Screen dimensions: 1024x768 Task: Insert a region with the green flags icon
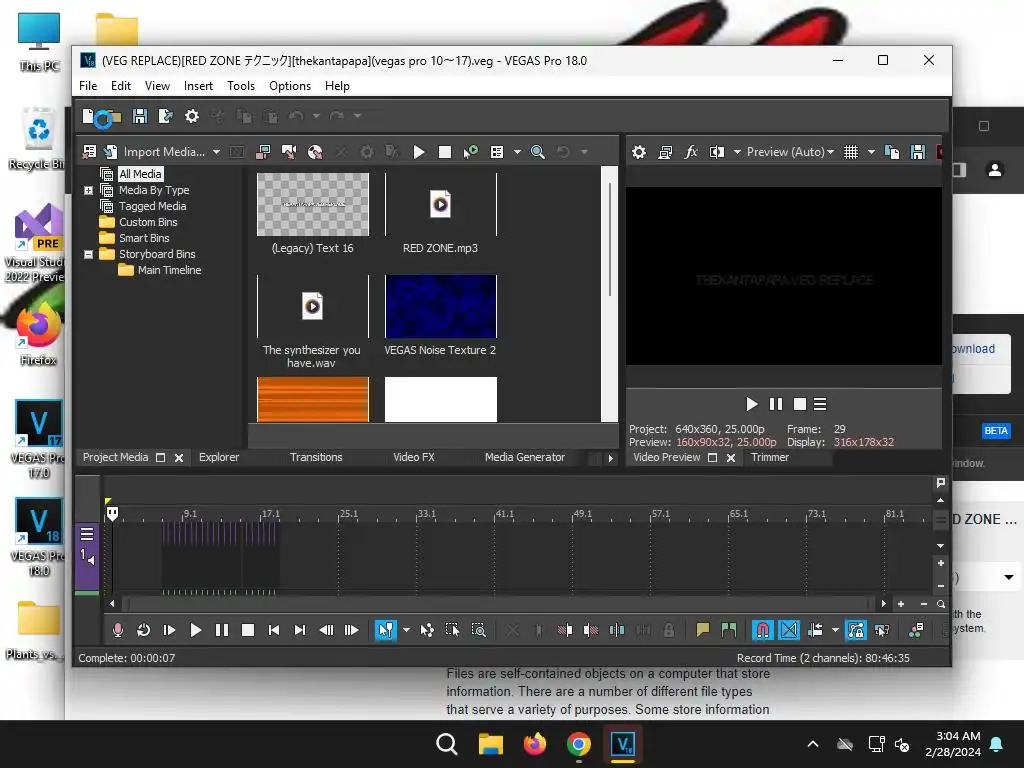click(729, 630)
